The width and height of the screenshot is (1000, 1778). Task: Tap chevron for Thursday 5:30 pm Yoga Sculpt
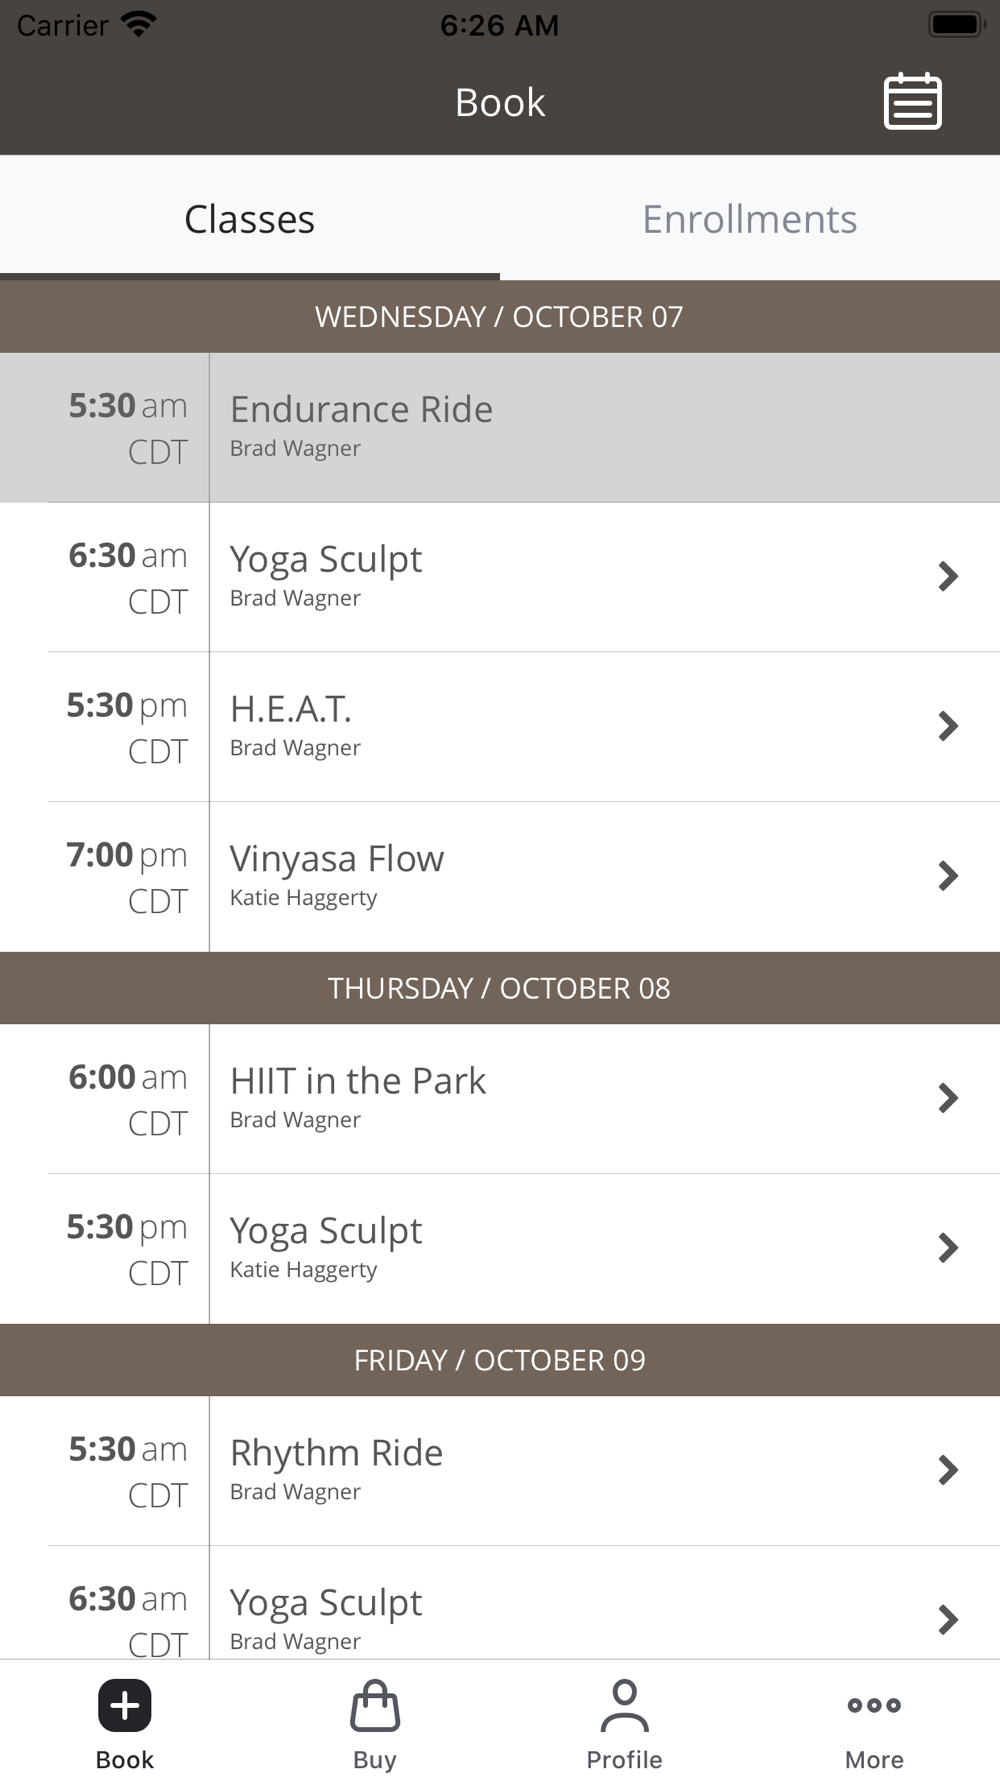(x=947, y=1248)
